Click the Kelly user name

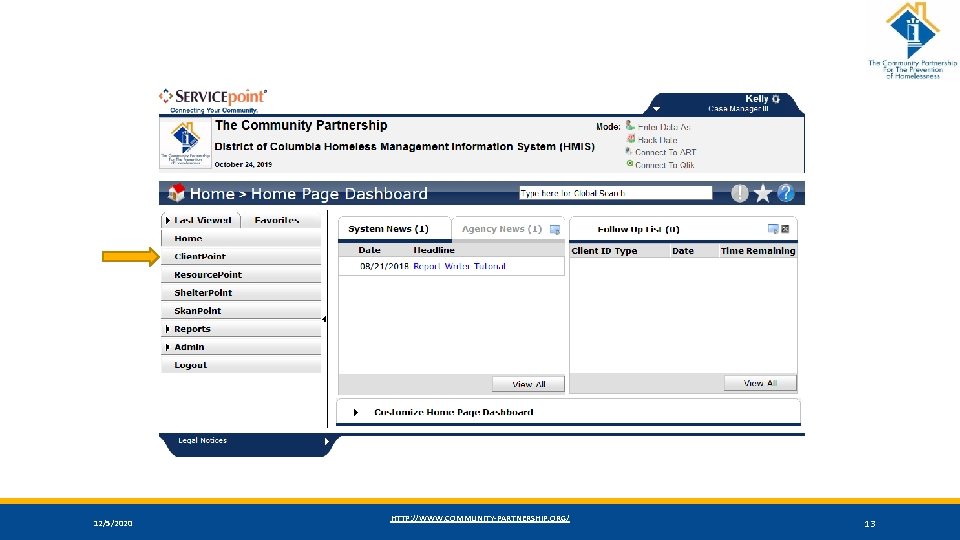click(756, 99)
